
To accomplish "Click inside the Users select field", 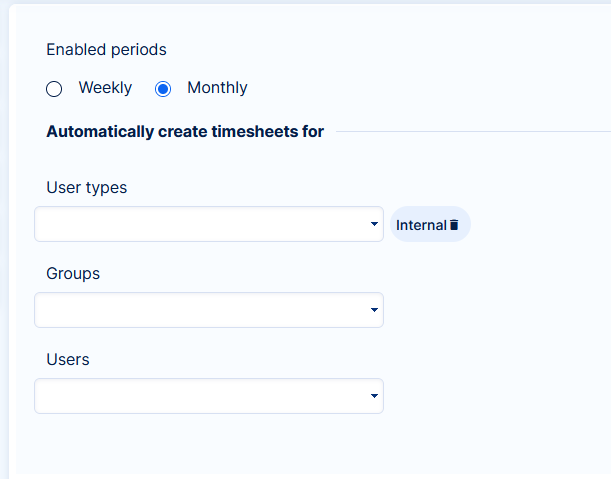I will (x=200, y=396).
